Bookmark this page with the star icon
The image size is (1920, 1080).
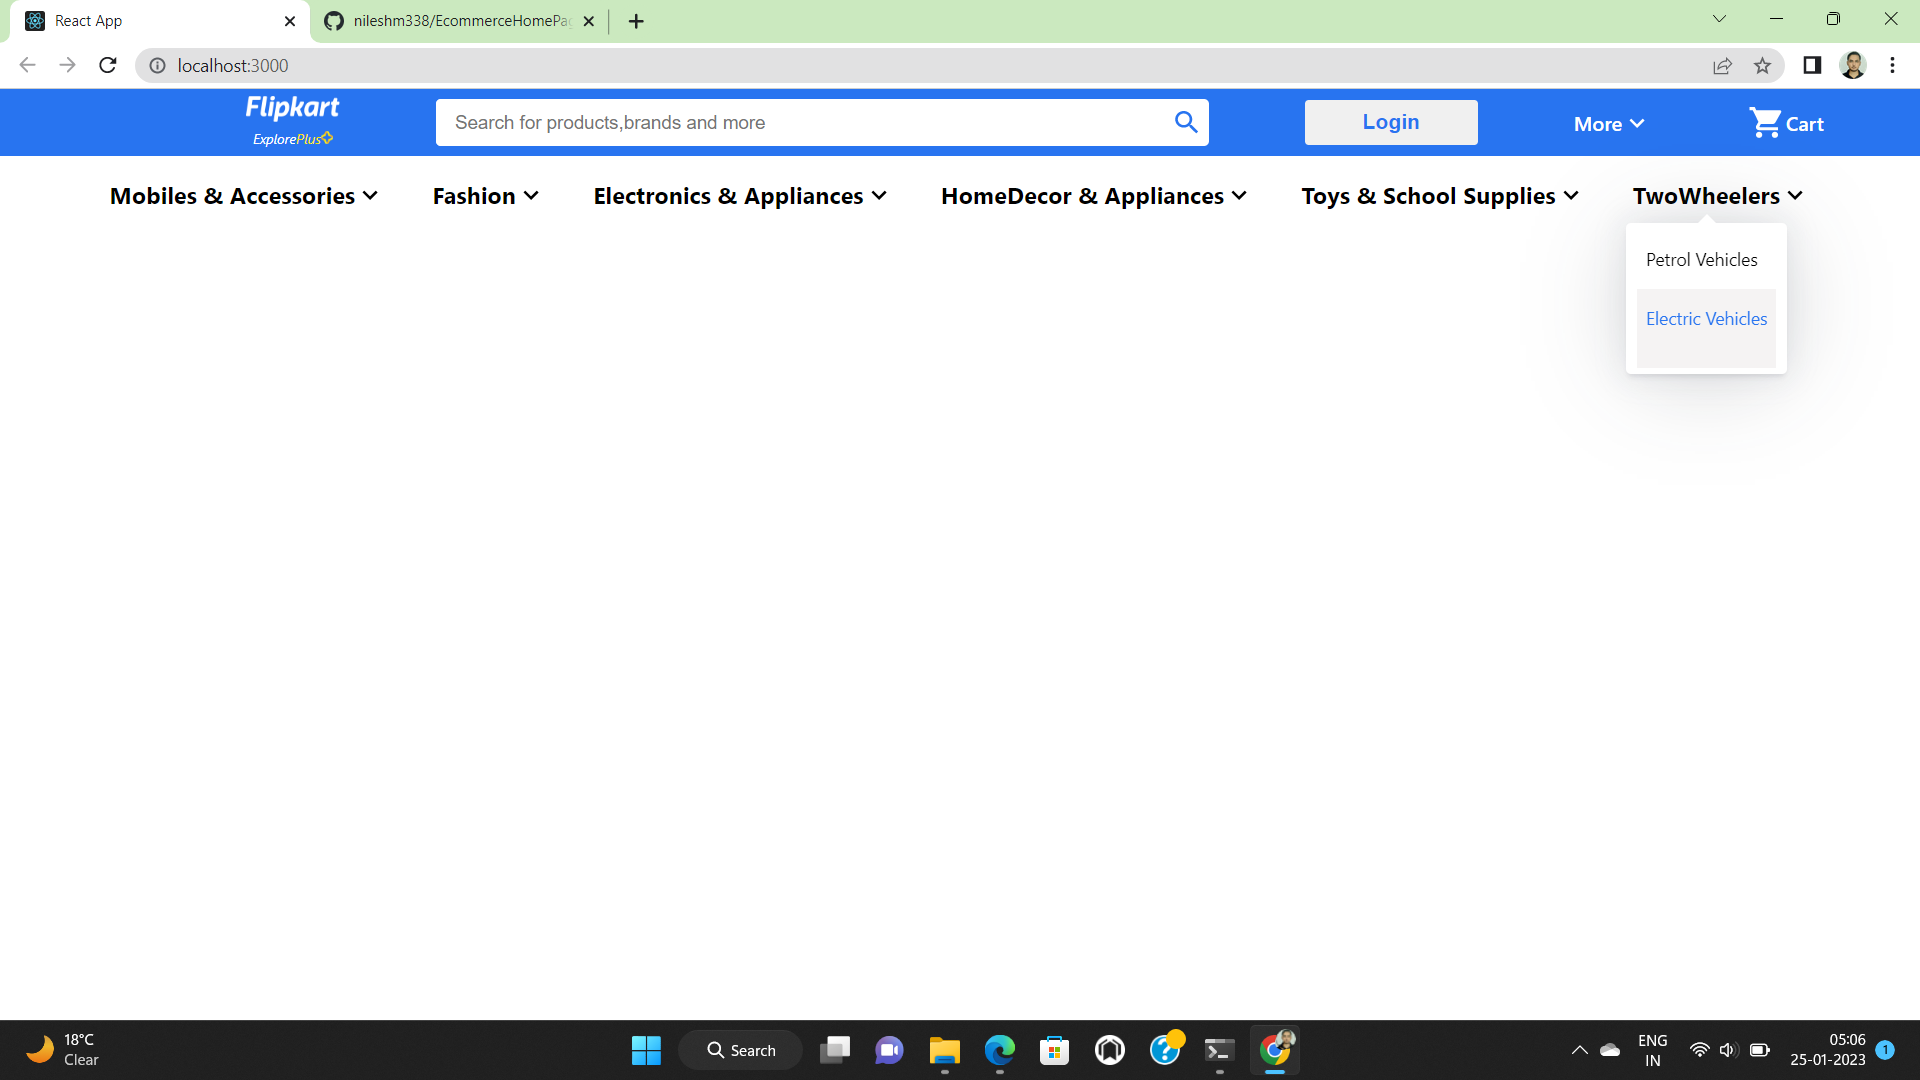[1763, 65]
